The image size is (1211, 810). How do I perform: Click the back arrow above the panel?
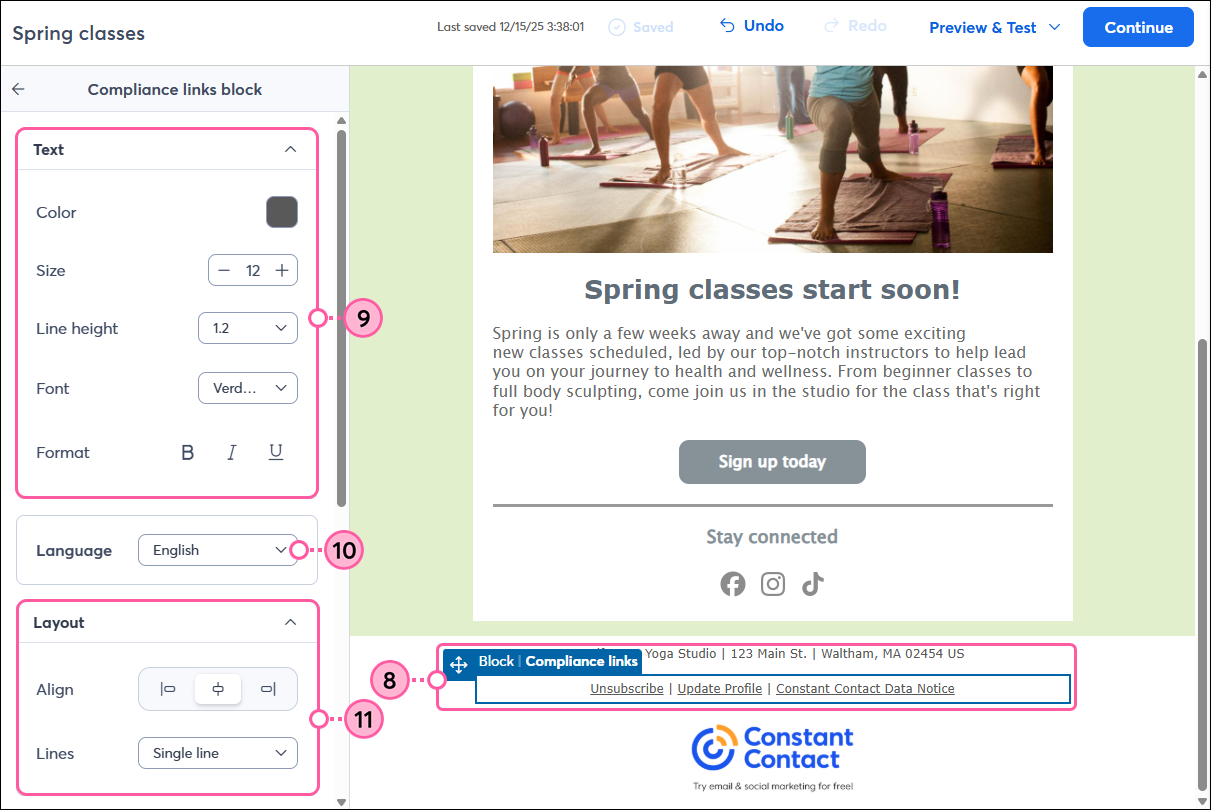tap(18, 89)
